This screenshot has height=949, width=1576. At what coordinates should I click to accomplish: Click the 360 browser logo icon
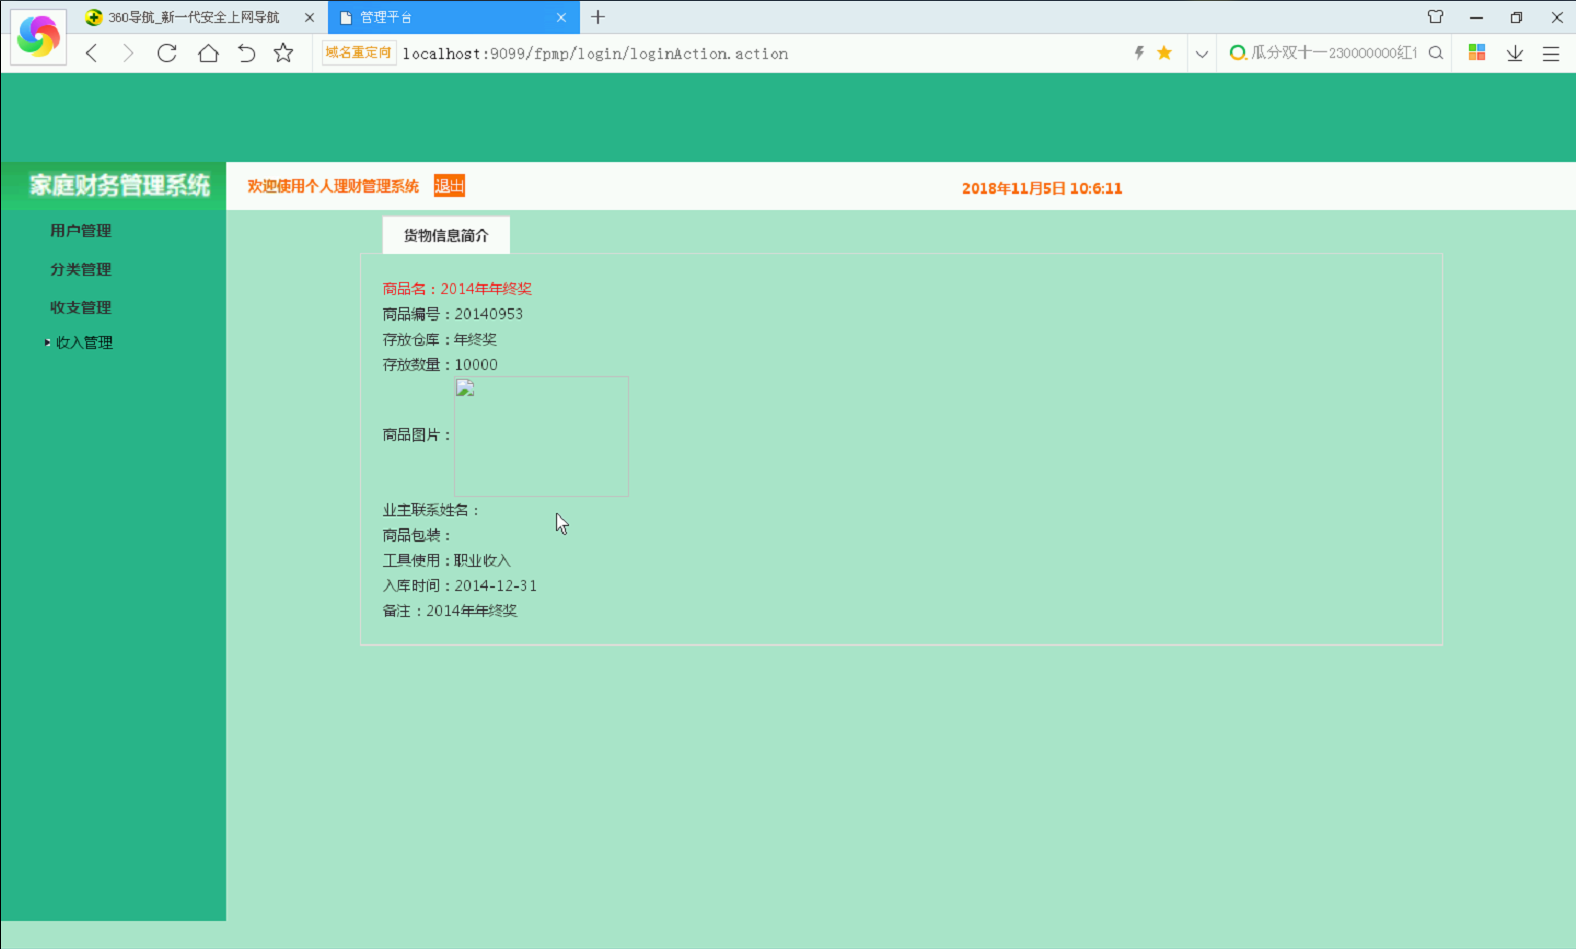click(39, 37)
